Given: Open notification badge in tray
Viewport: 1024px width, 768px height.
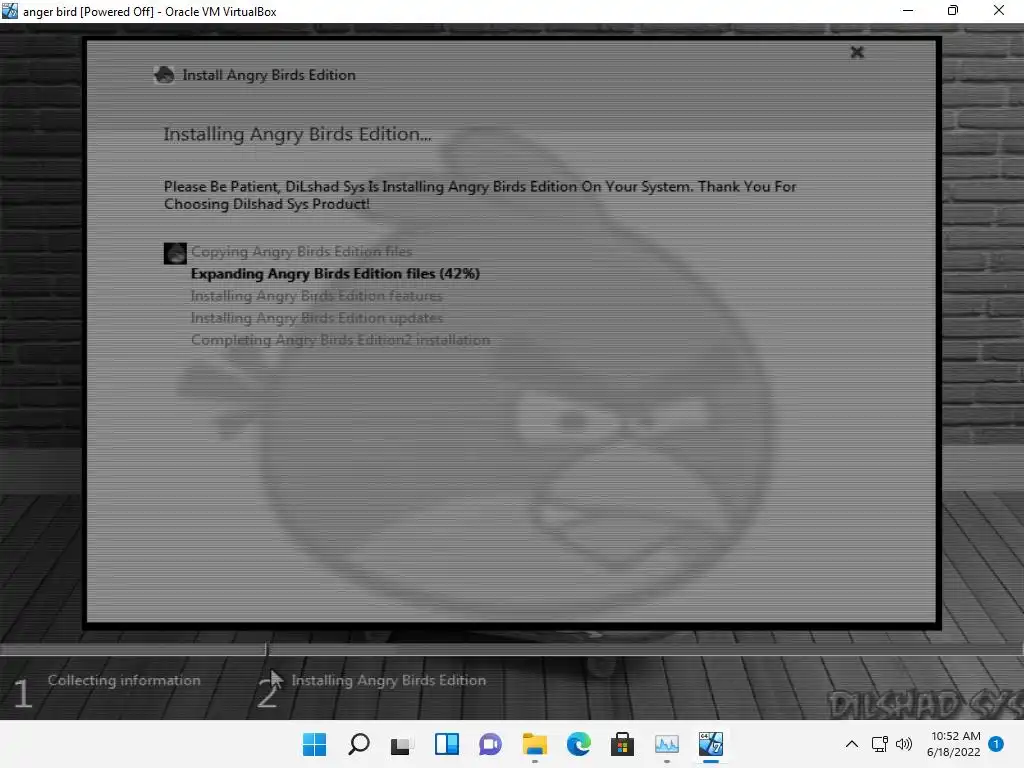Looking at the screenshot, I should [996, 744].
